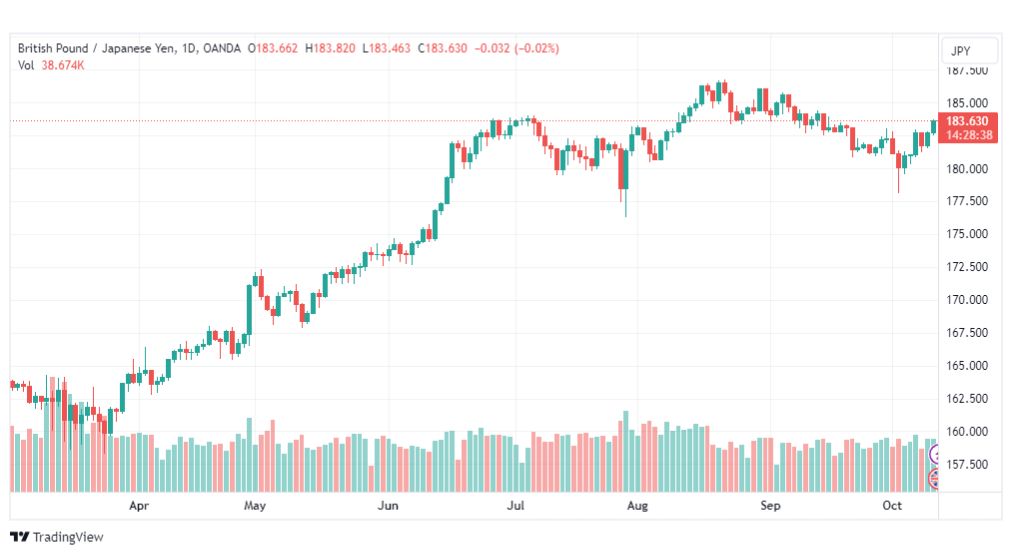
Task: Click the tallest green volume bar near Aug
Action: (x=625, y=451)
